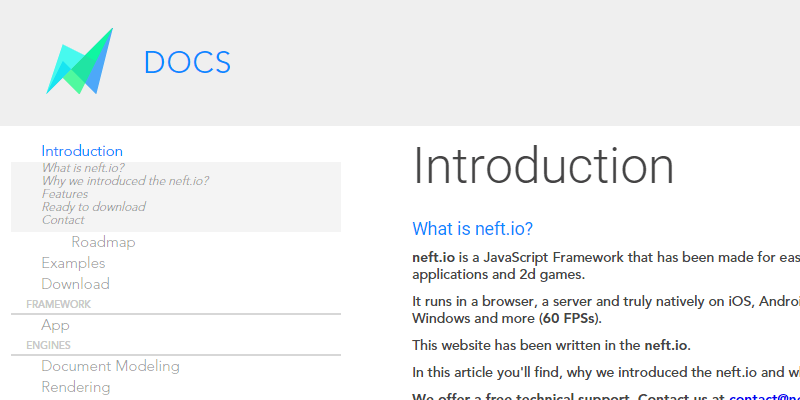Click the bold "60 FPSs" text
This screenshot has height=400, width=800.
click(569, 319)
